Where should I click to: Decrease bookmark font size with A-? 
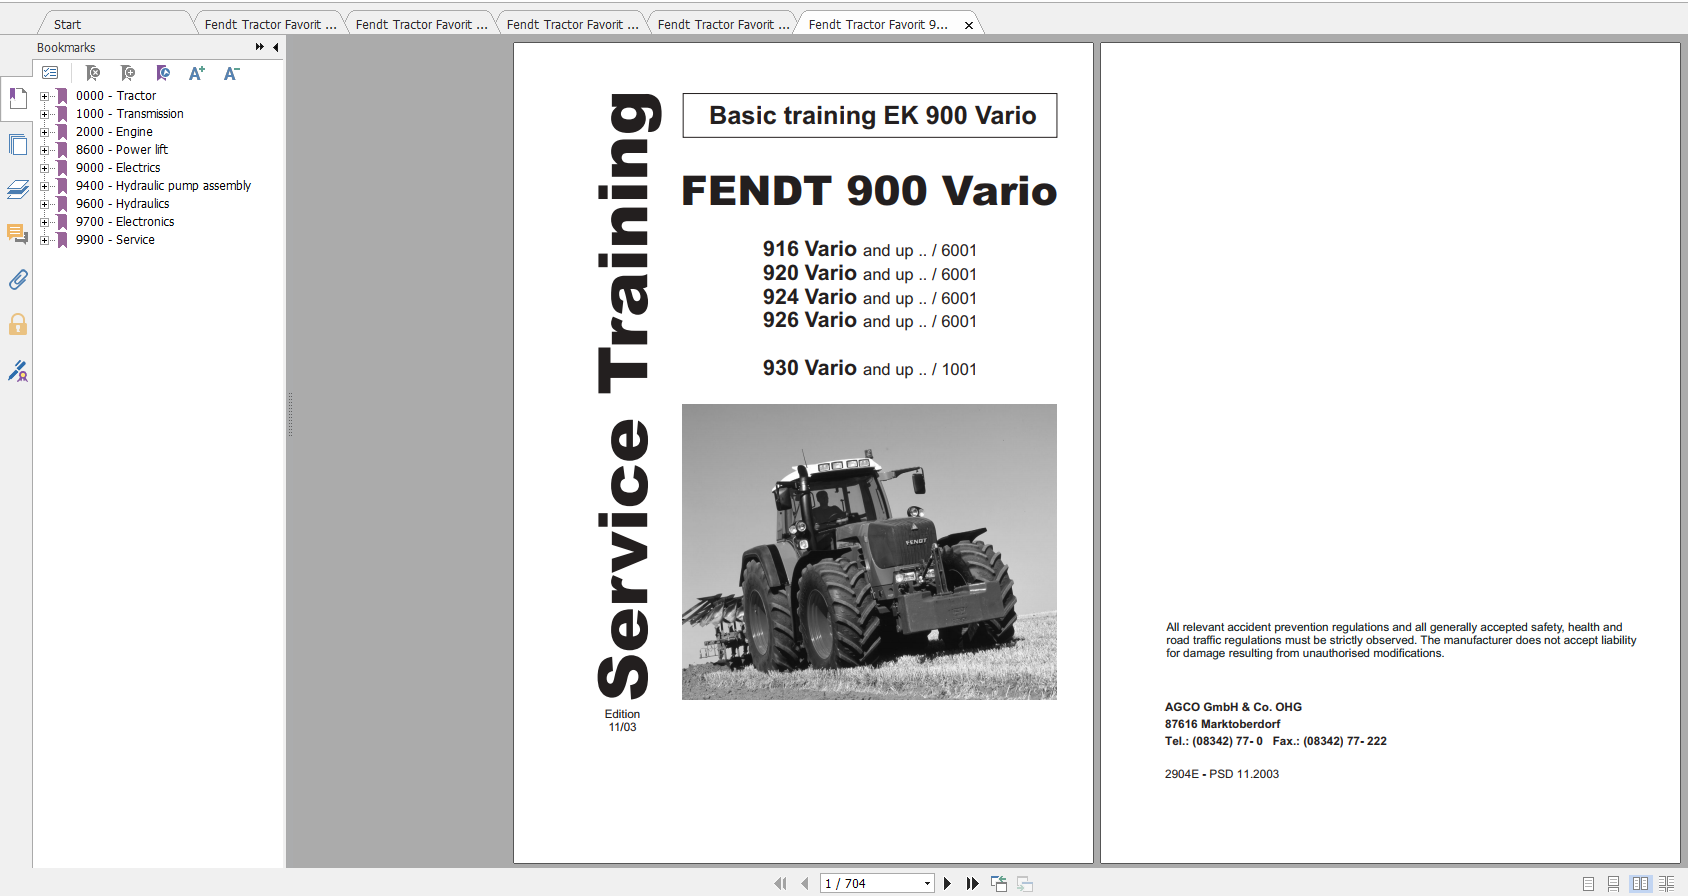coord(231,73)
